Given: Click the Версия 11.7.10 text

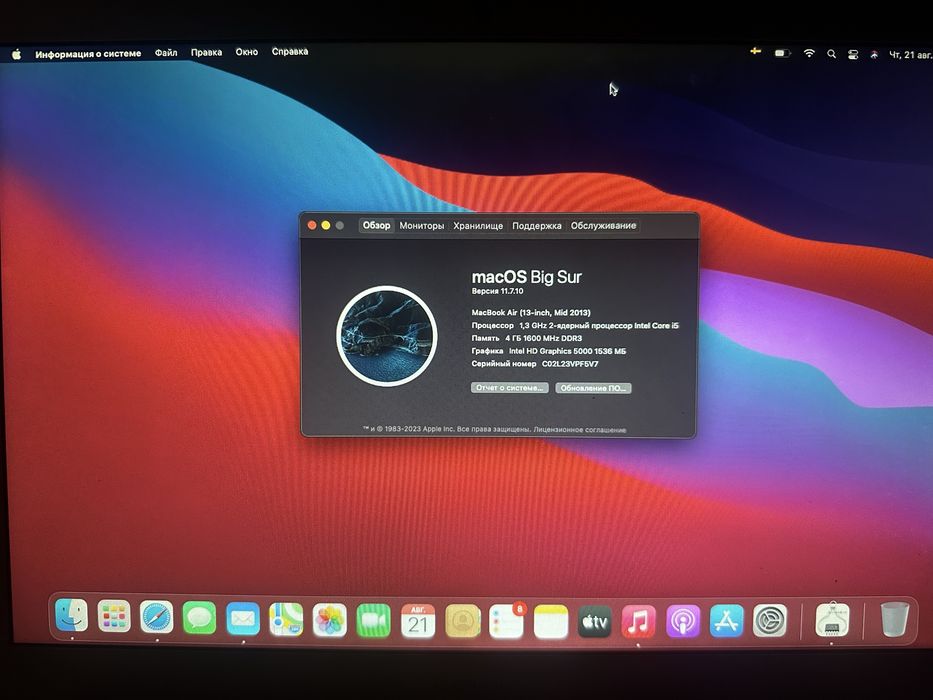Looking at the screenshot, I should pos(497,291).
